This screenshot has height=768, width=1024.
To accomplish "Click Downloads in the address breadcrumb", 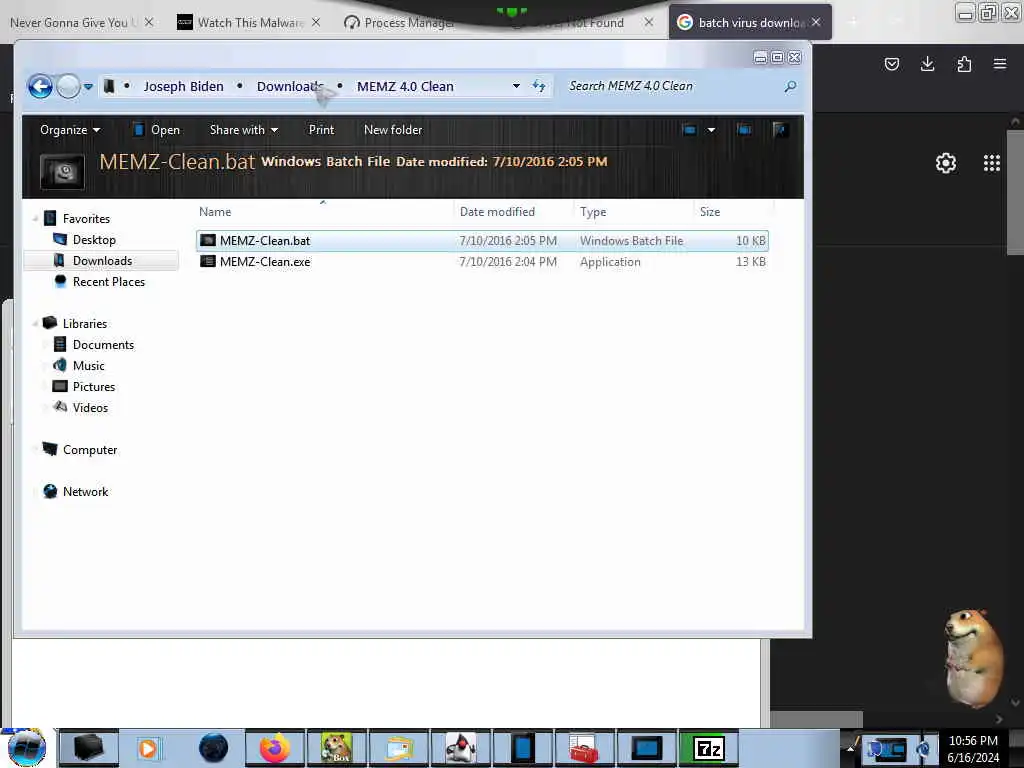I will [x=289, y=86].
